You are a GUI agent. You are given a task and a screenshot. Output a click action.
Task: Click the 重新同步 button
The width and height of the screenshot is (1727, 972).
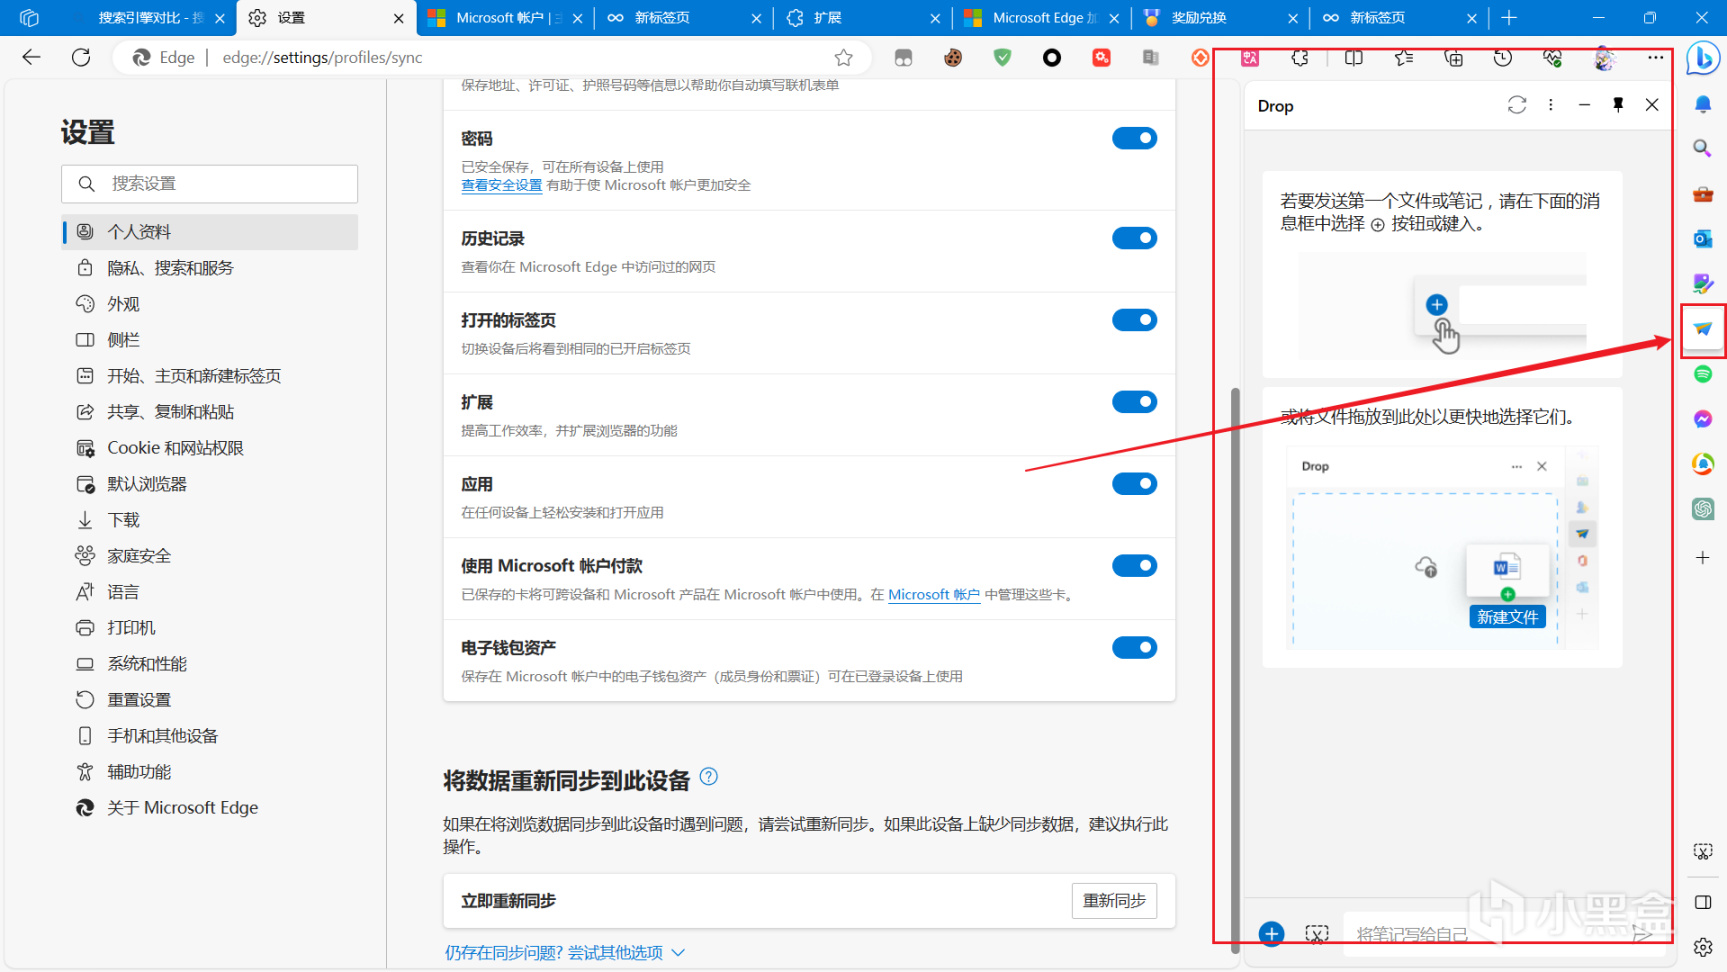coord(1114,901)
